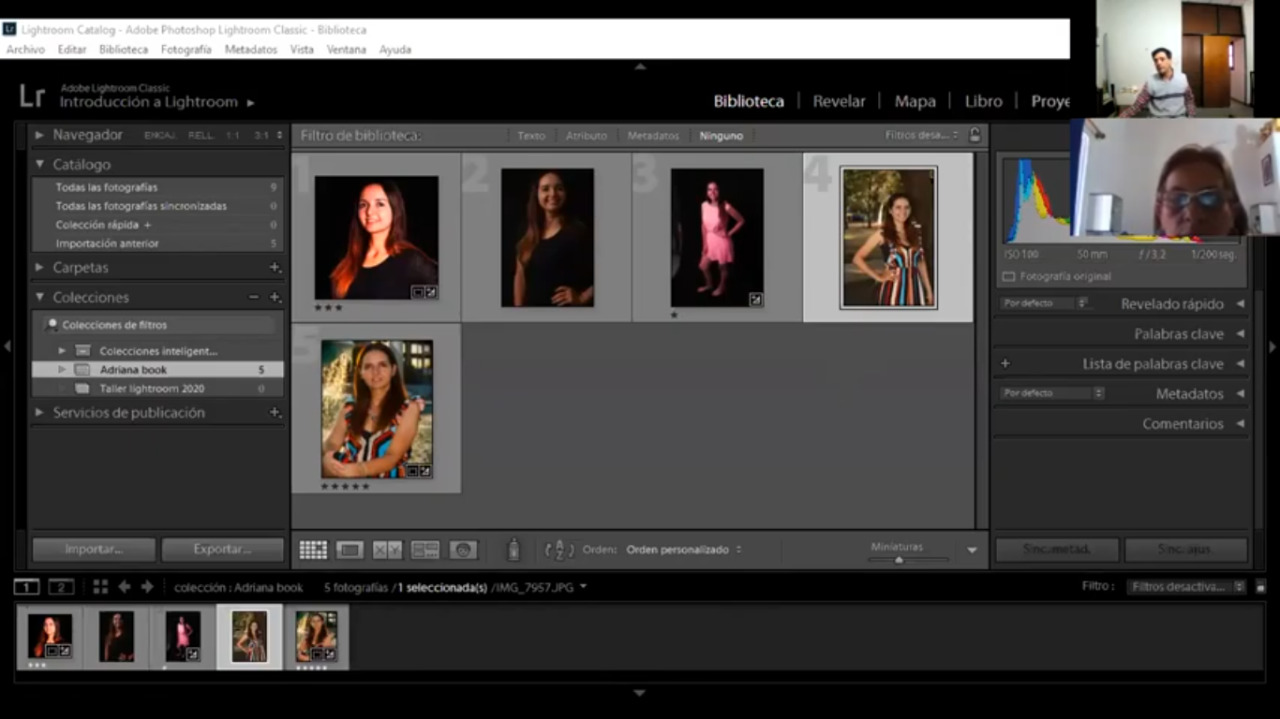Screen dimensions: 1280x719
Task: Toggle Fotografía original checkbox under histogram
Action: pyautogui.click(x=1008, y=276)
